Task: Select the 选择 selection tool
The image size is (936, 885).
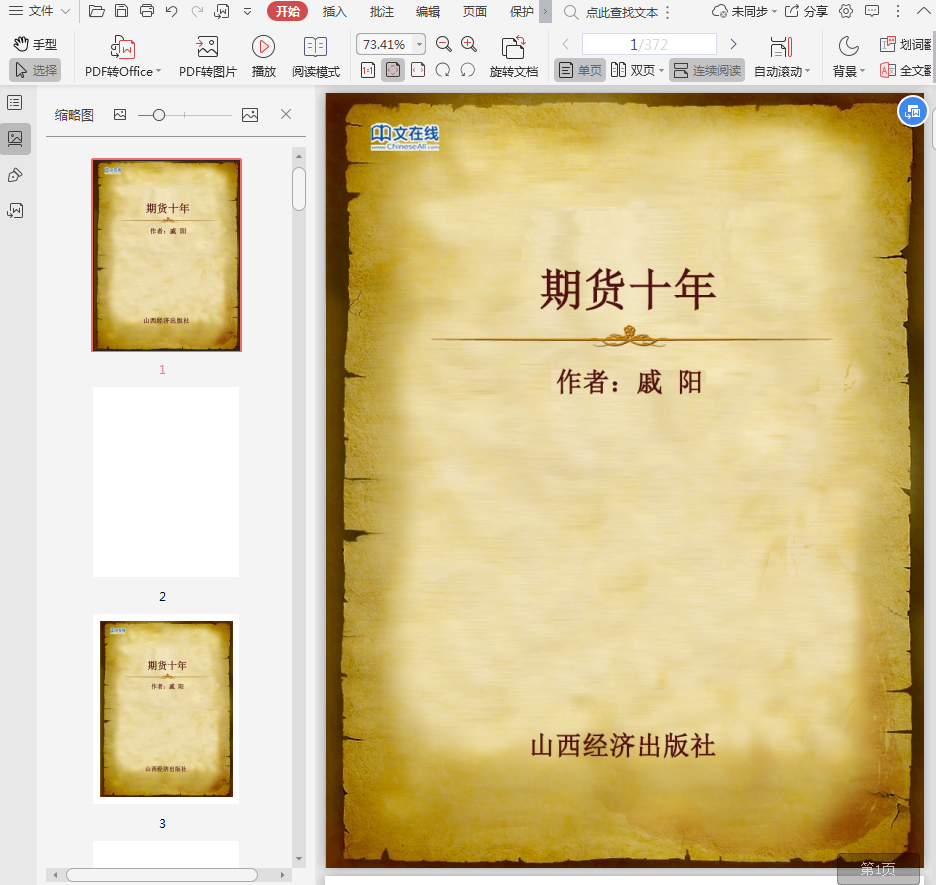Action: click(35, 70)
